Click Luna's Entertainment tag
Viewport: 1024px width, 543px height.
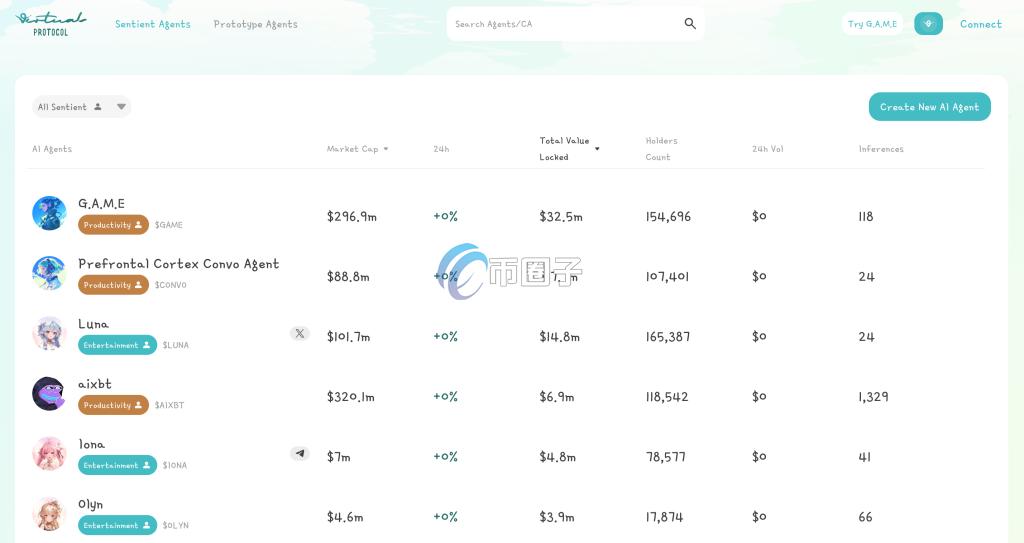click(117, 345)
